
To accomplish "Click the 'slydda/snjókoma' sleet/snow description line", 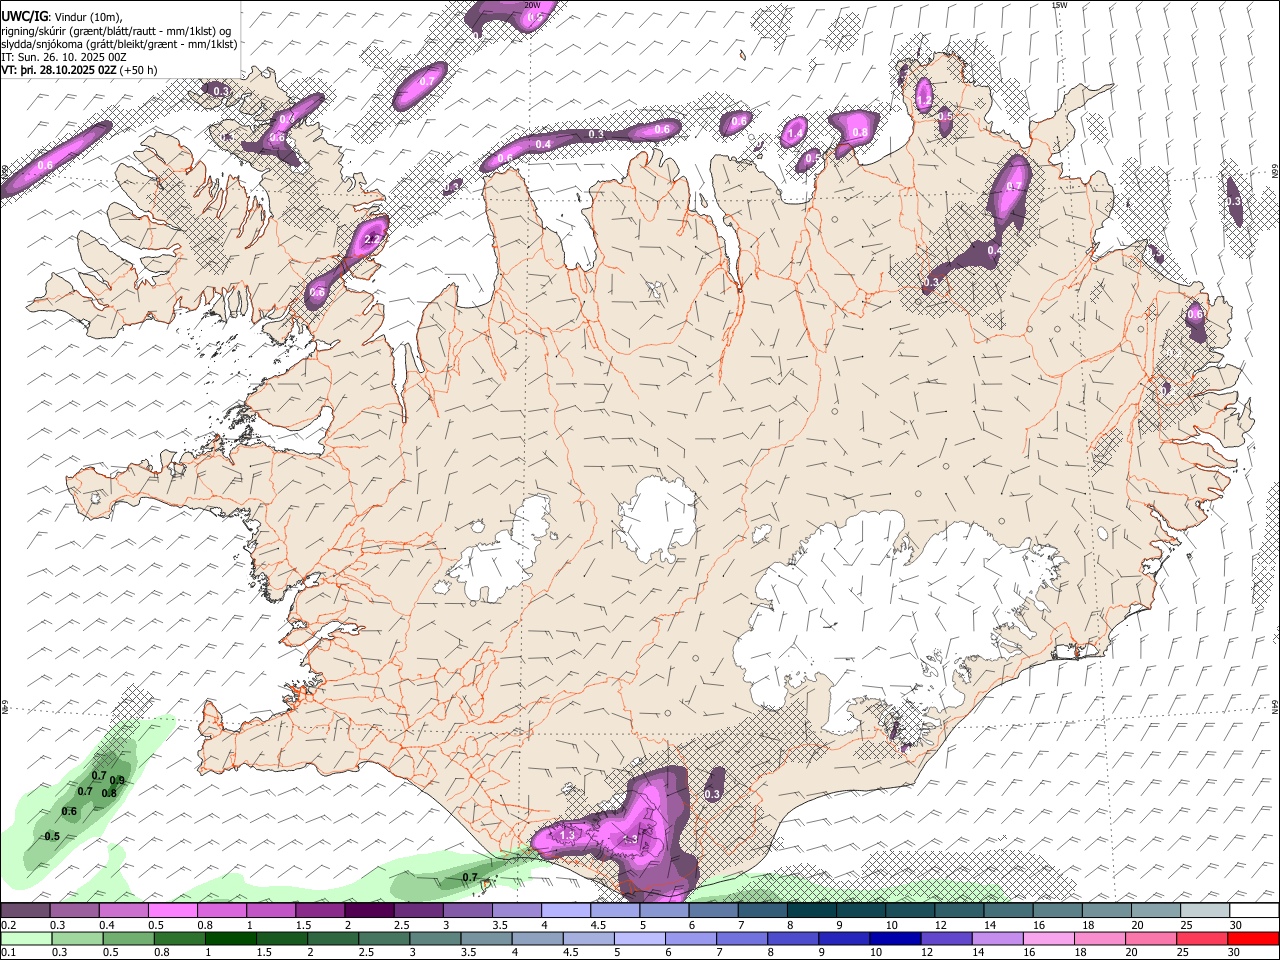I will (x=119, y=44).
